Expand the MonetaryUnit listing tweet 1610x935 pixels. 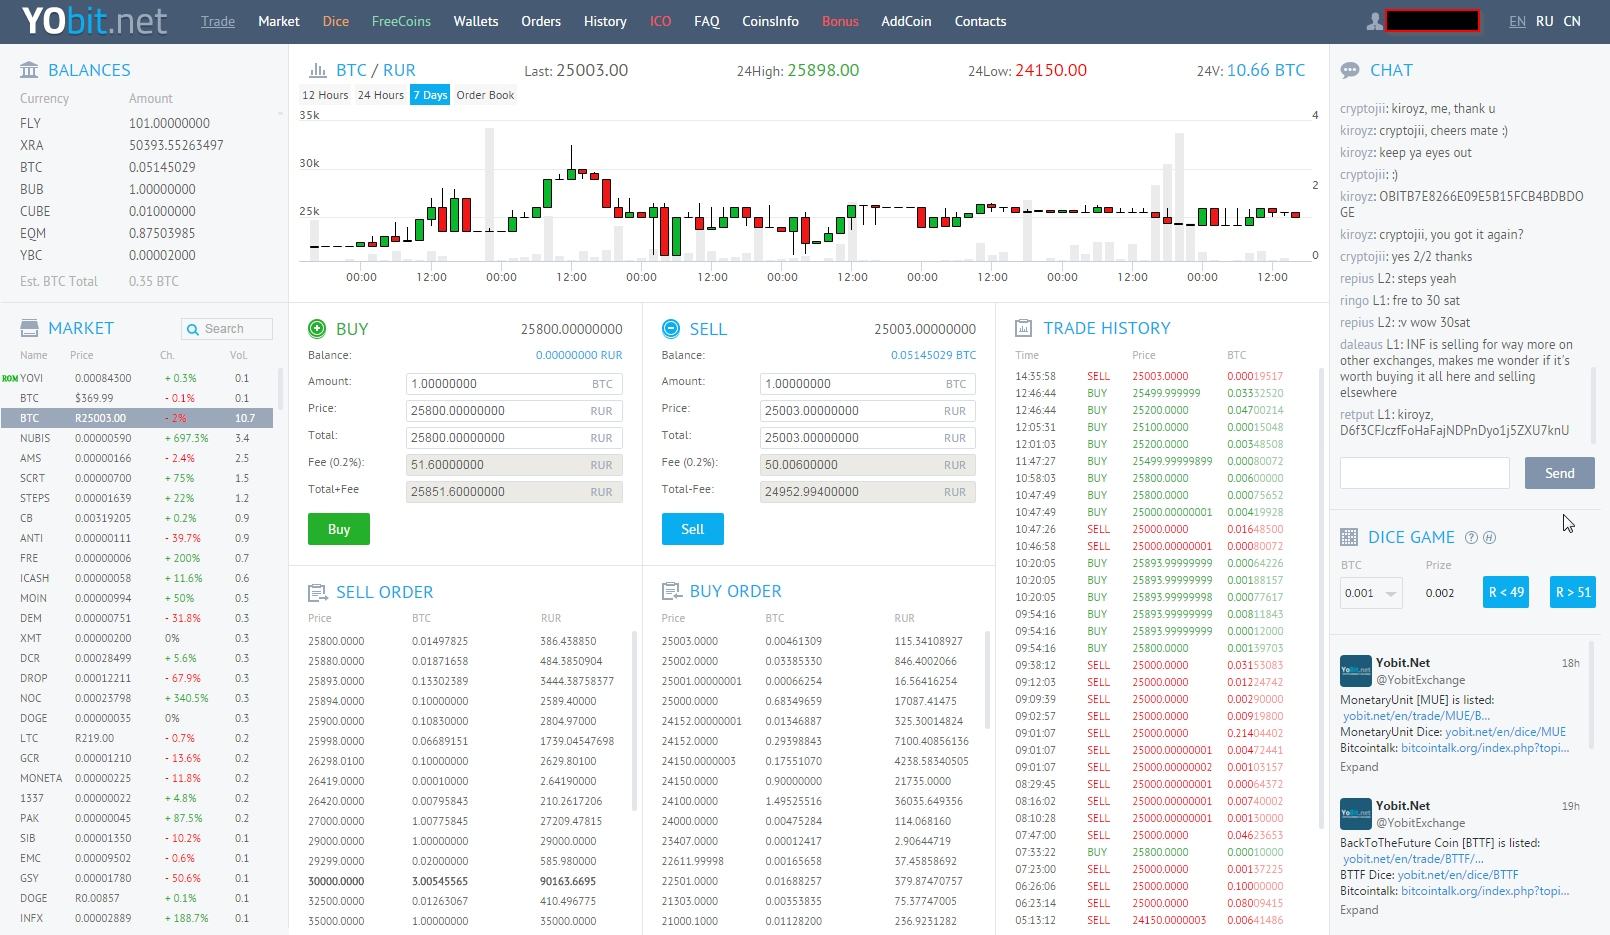[x=1359, y=767]
